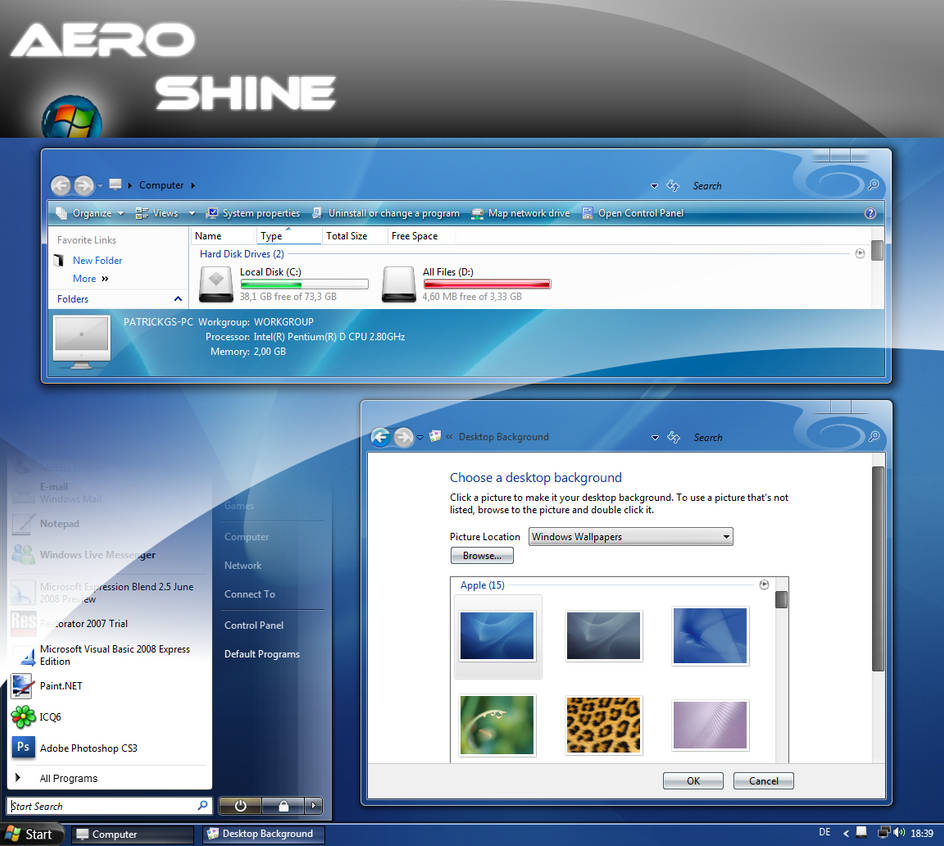Click Uninstall or change a program

point(386,213)
